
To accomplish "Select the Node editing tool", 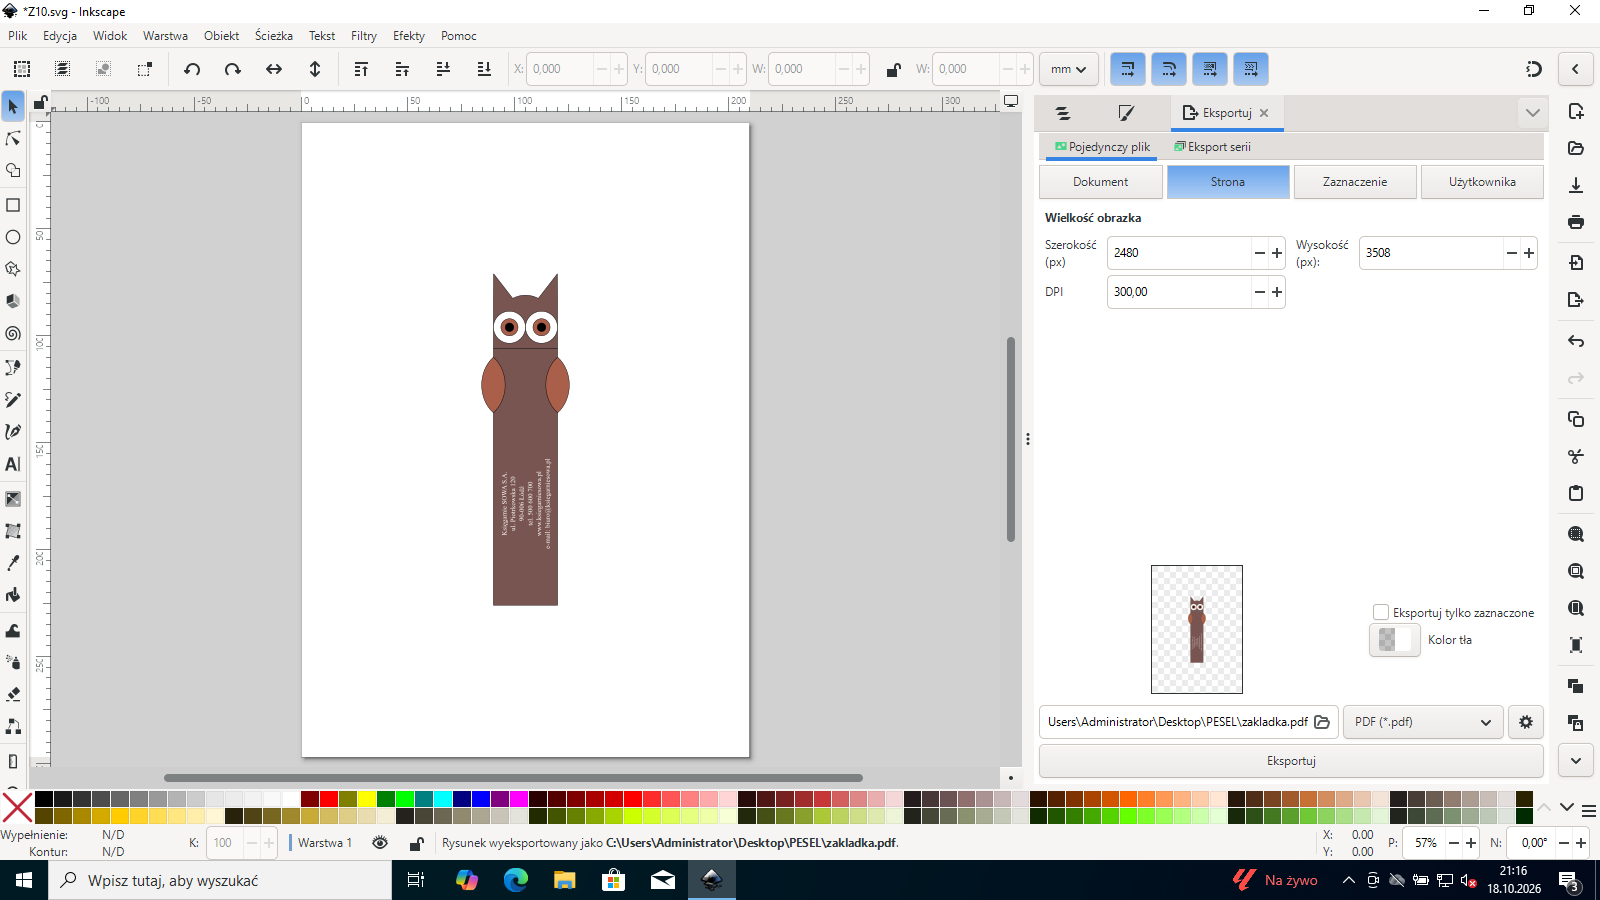I will (x=13, y=138).
